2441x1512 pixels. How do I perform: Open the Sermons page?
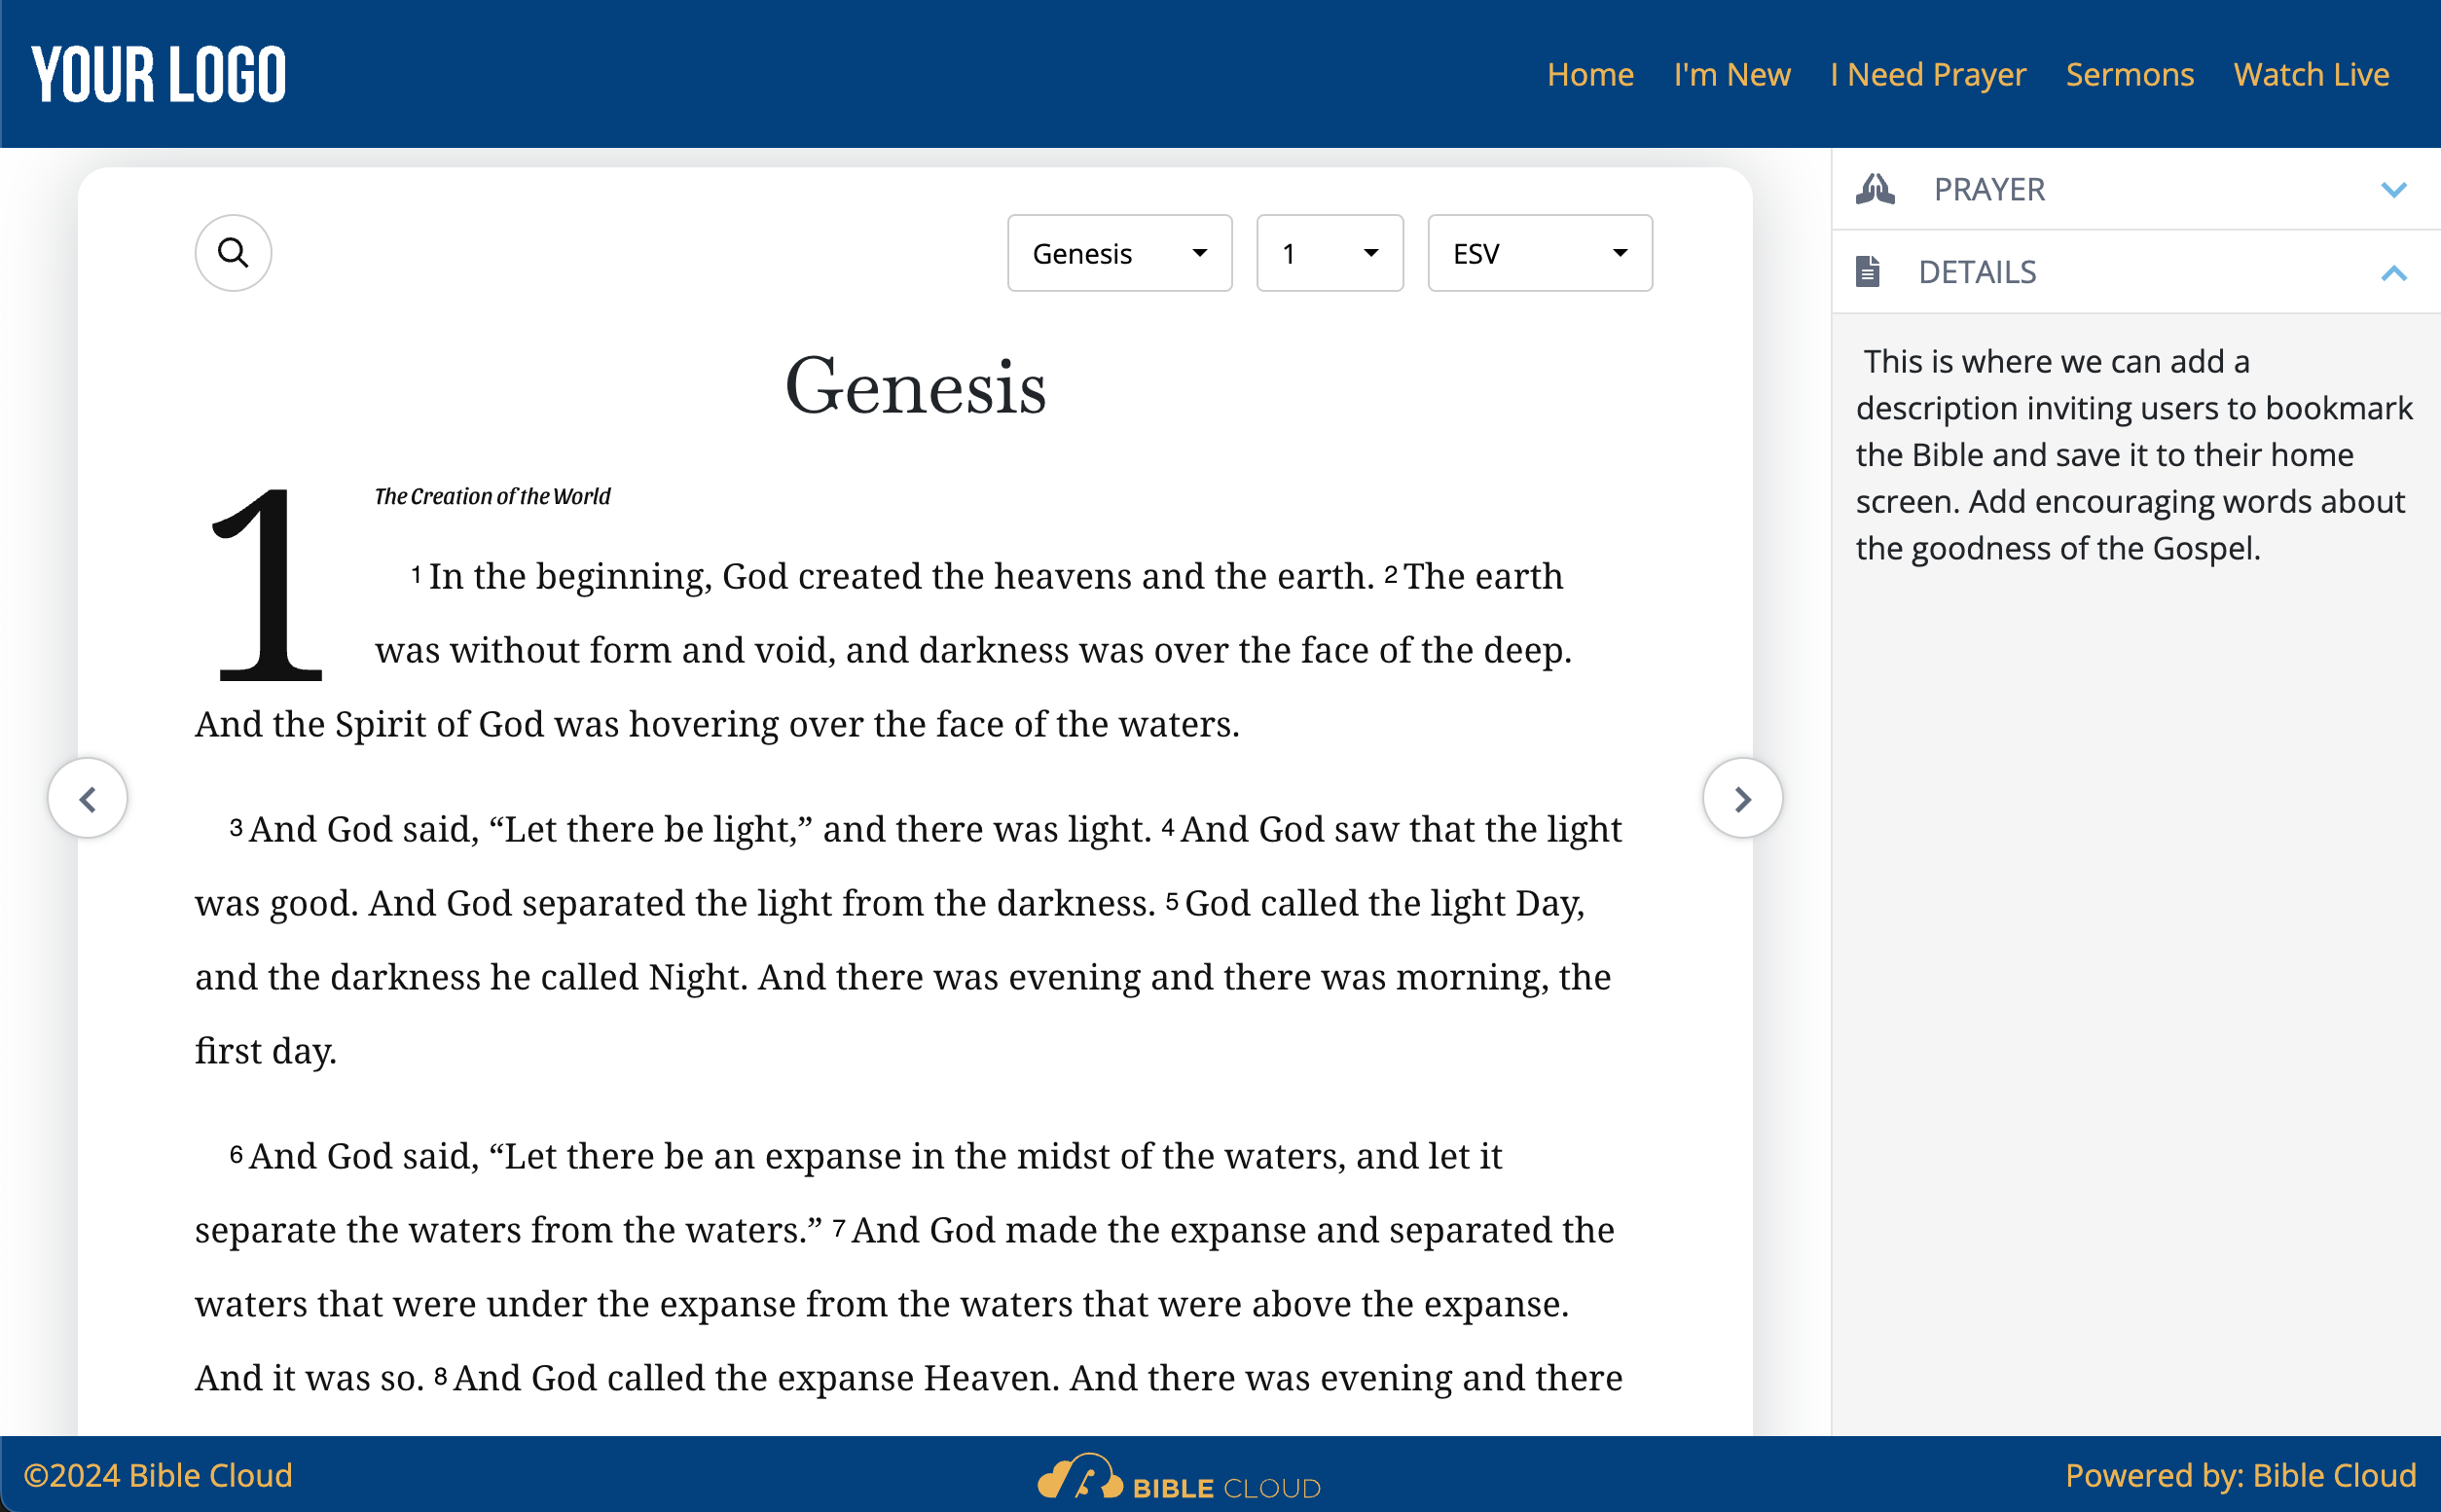click(2129, 74)
